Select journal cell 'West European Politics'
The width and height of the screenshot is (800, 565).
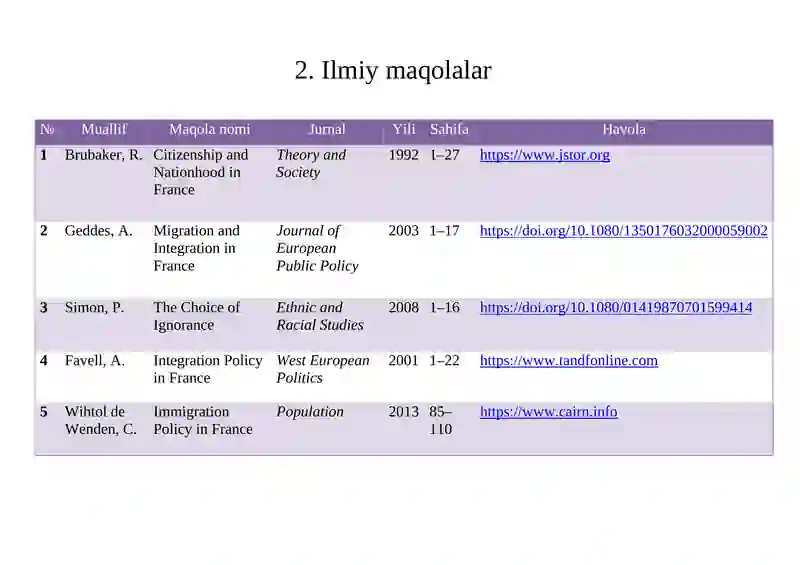tap(323, 370)
